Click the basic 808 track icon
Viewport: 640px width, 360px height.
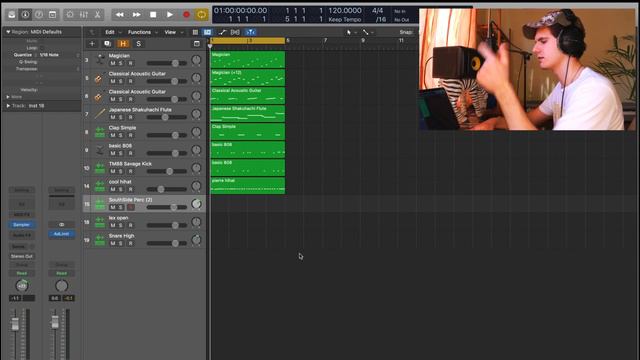click(x=100, y=150)
